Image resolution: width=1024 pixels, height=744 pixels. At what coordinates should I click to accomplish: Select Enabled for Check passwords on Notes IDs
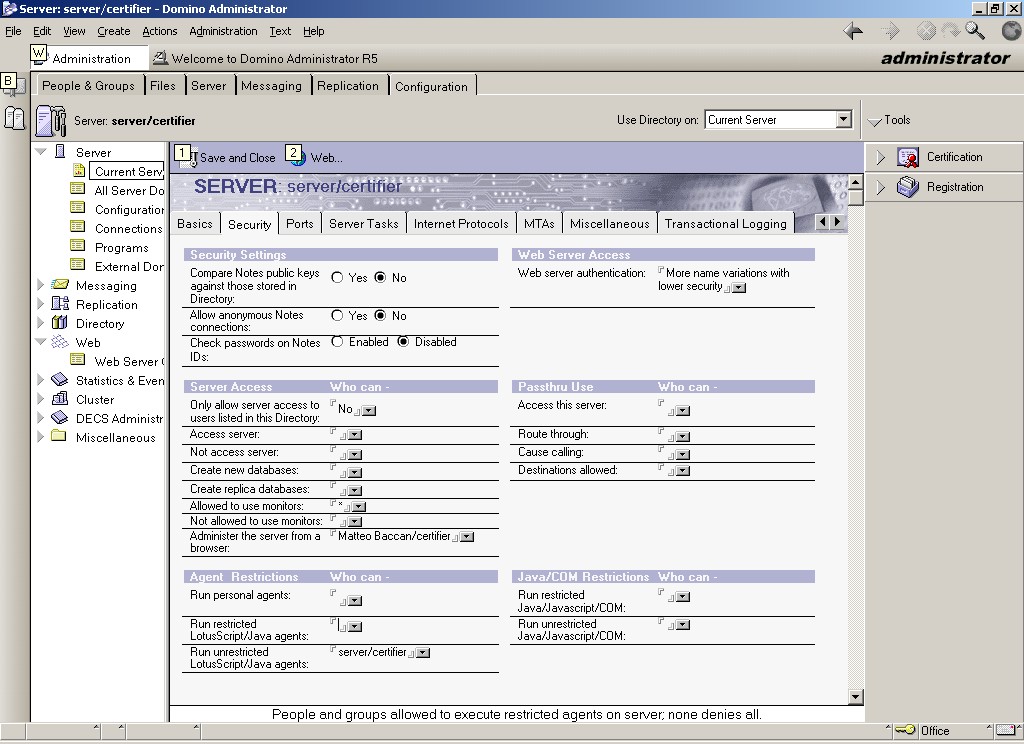[337, 342]
